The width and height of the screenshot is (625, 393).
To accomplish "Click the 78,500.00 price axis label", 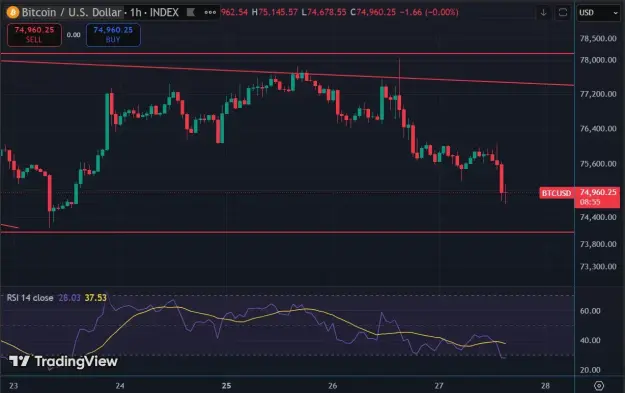I will (598, 39).
